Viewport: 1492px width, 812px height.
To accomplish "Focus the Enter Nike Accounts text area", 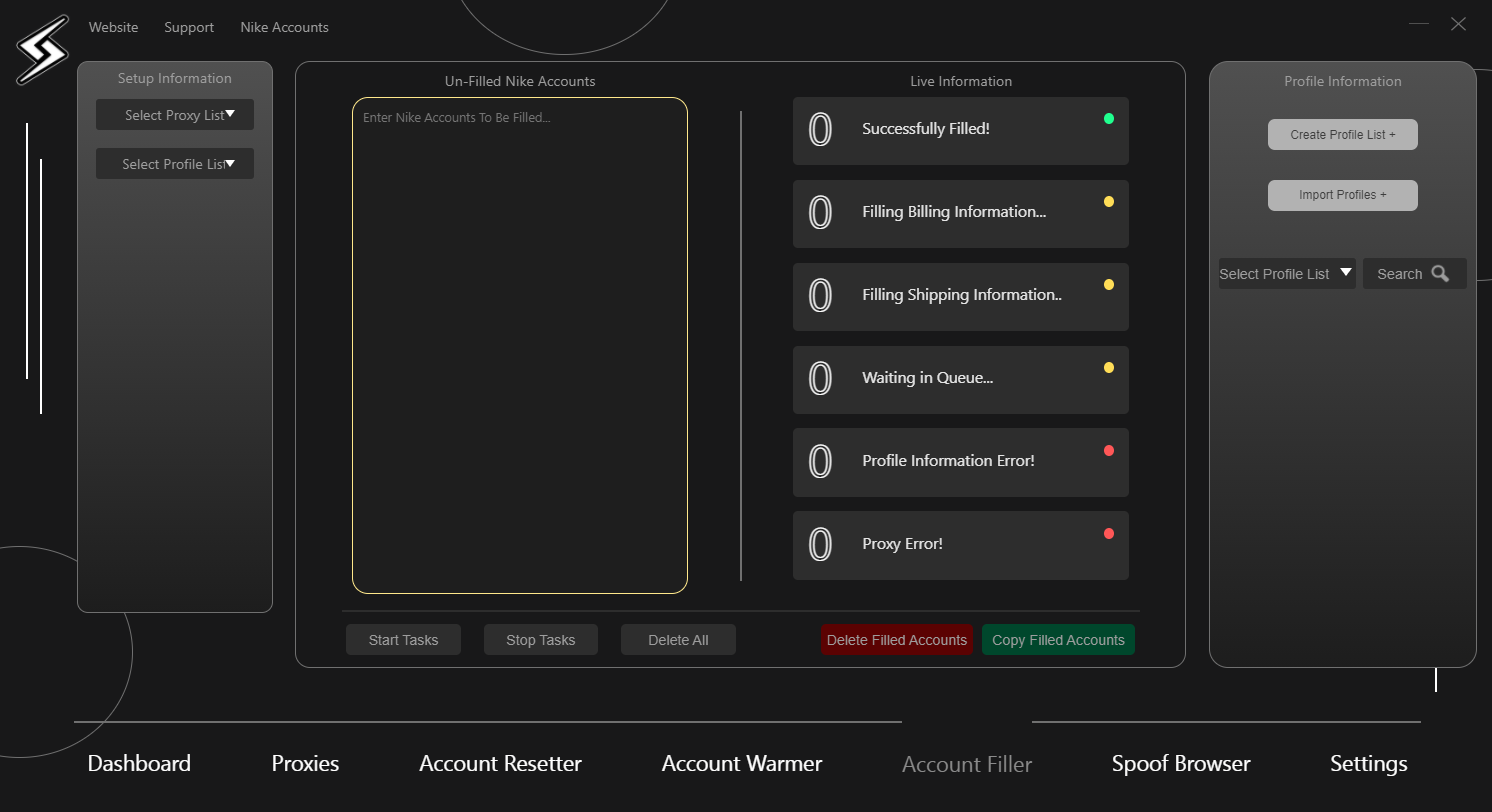I will point(519,345).
